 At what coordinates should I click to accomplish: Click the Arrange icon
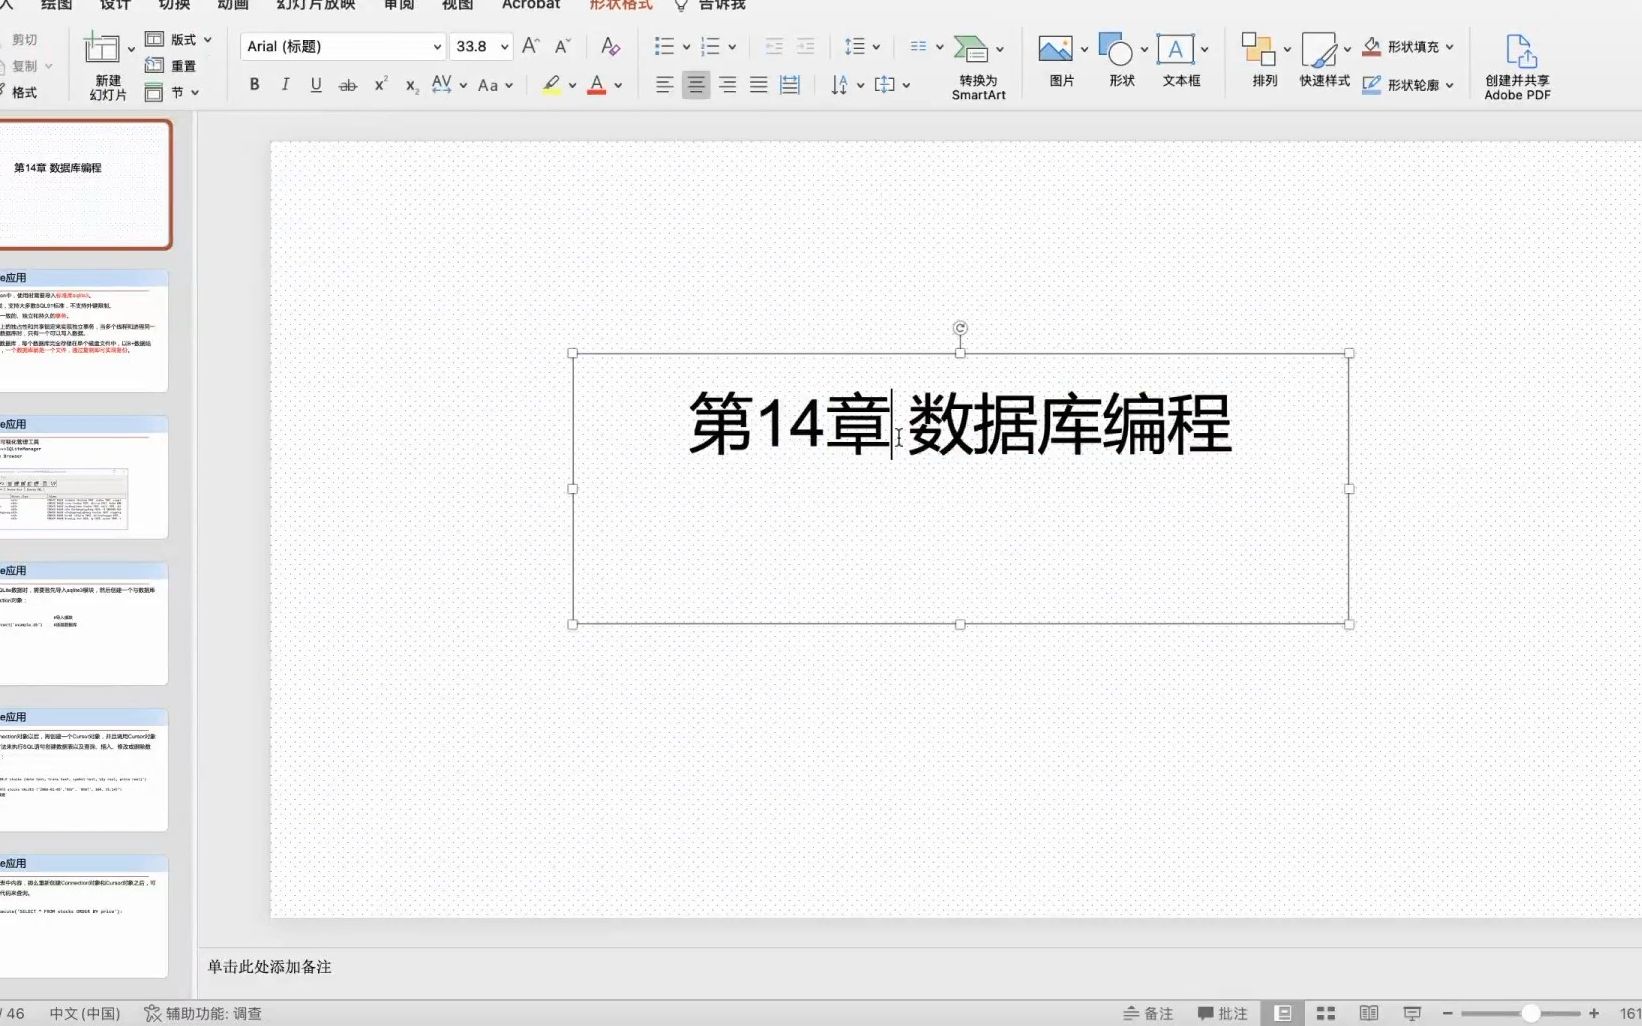click(1258, 48)
